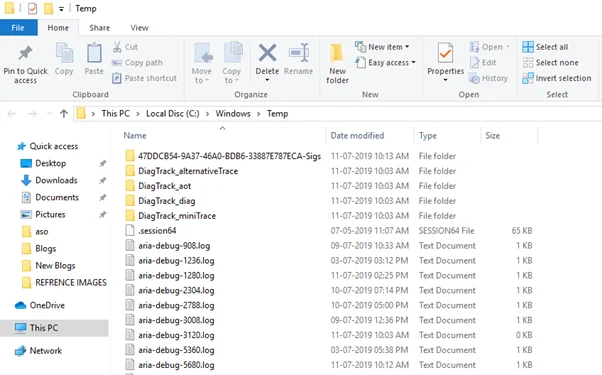This screenshot has width=602, height=375.
Task: Click Pin to Quick access icon
Action: pos(25,53)
